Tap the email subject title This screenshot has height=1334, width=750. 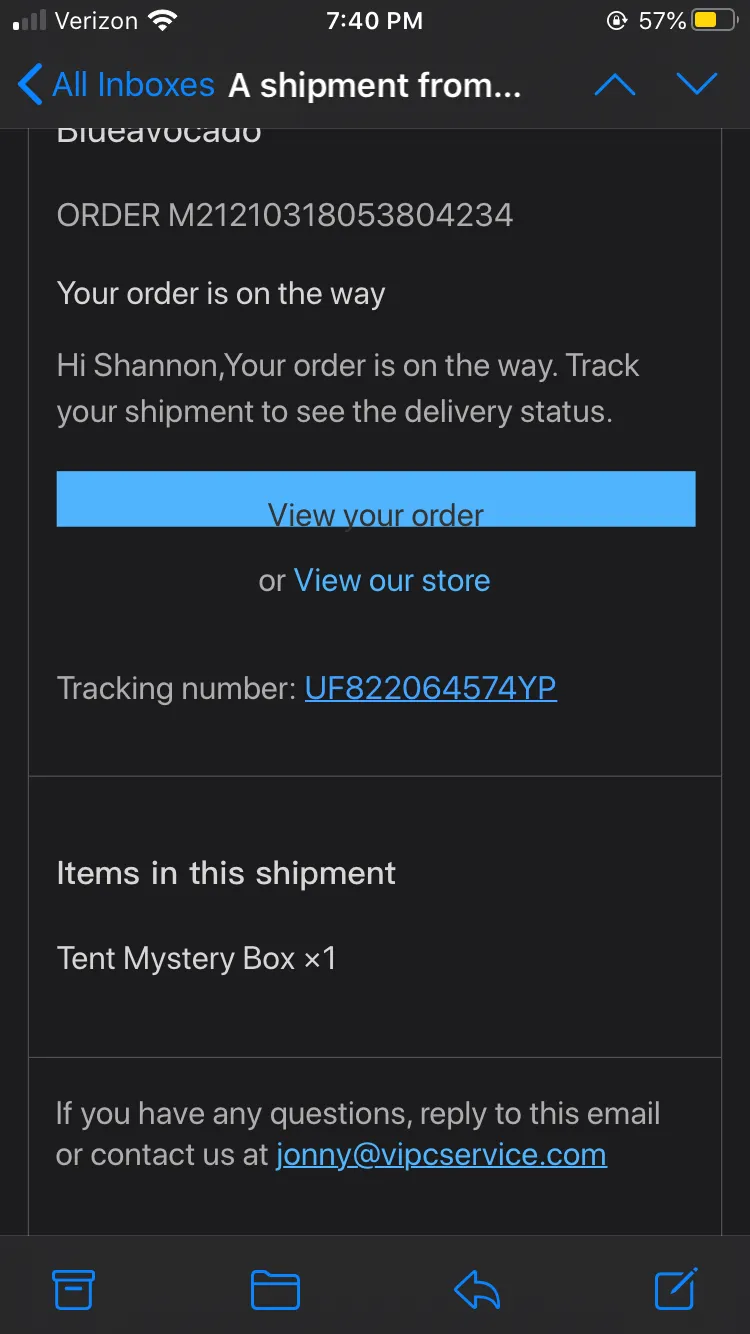[375, 86]
